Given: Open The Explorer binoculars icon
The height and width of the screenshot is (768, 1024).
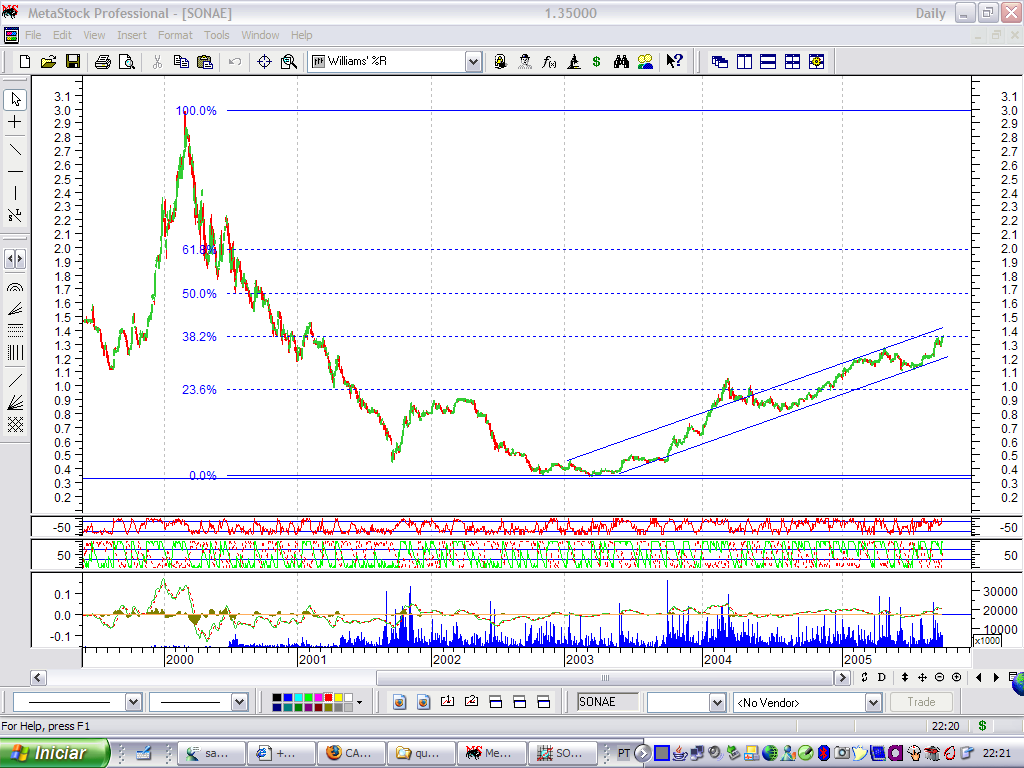Looking at the screenshot, I should pos(621,61).
